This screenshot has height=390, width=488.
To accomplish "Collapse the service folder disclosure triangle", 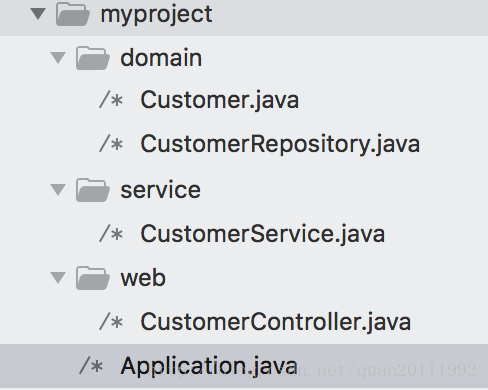I will (x=58, y=190).
